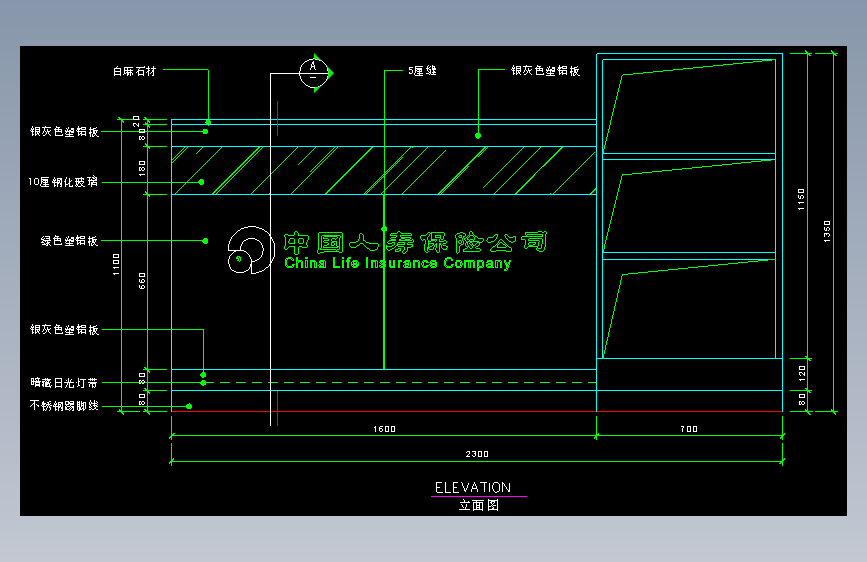The width and height of the screenshot is (867, 562).
Task: Click the middle shelf compartment of the cabinet
Action: tap(689, 206)
